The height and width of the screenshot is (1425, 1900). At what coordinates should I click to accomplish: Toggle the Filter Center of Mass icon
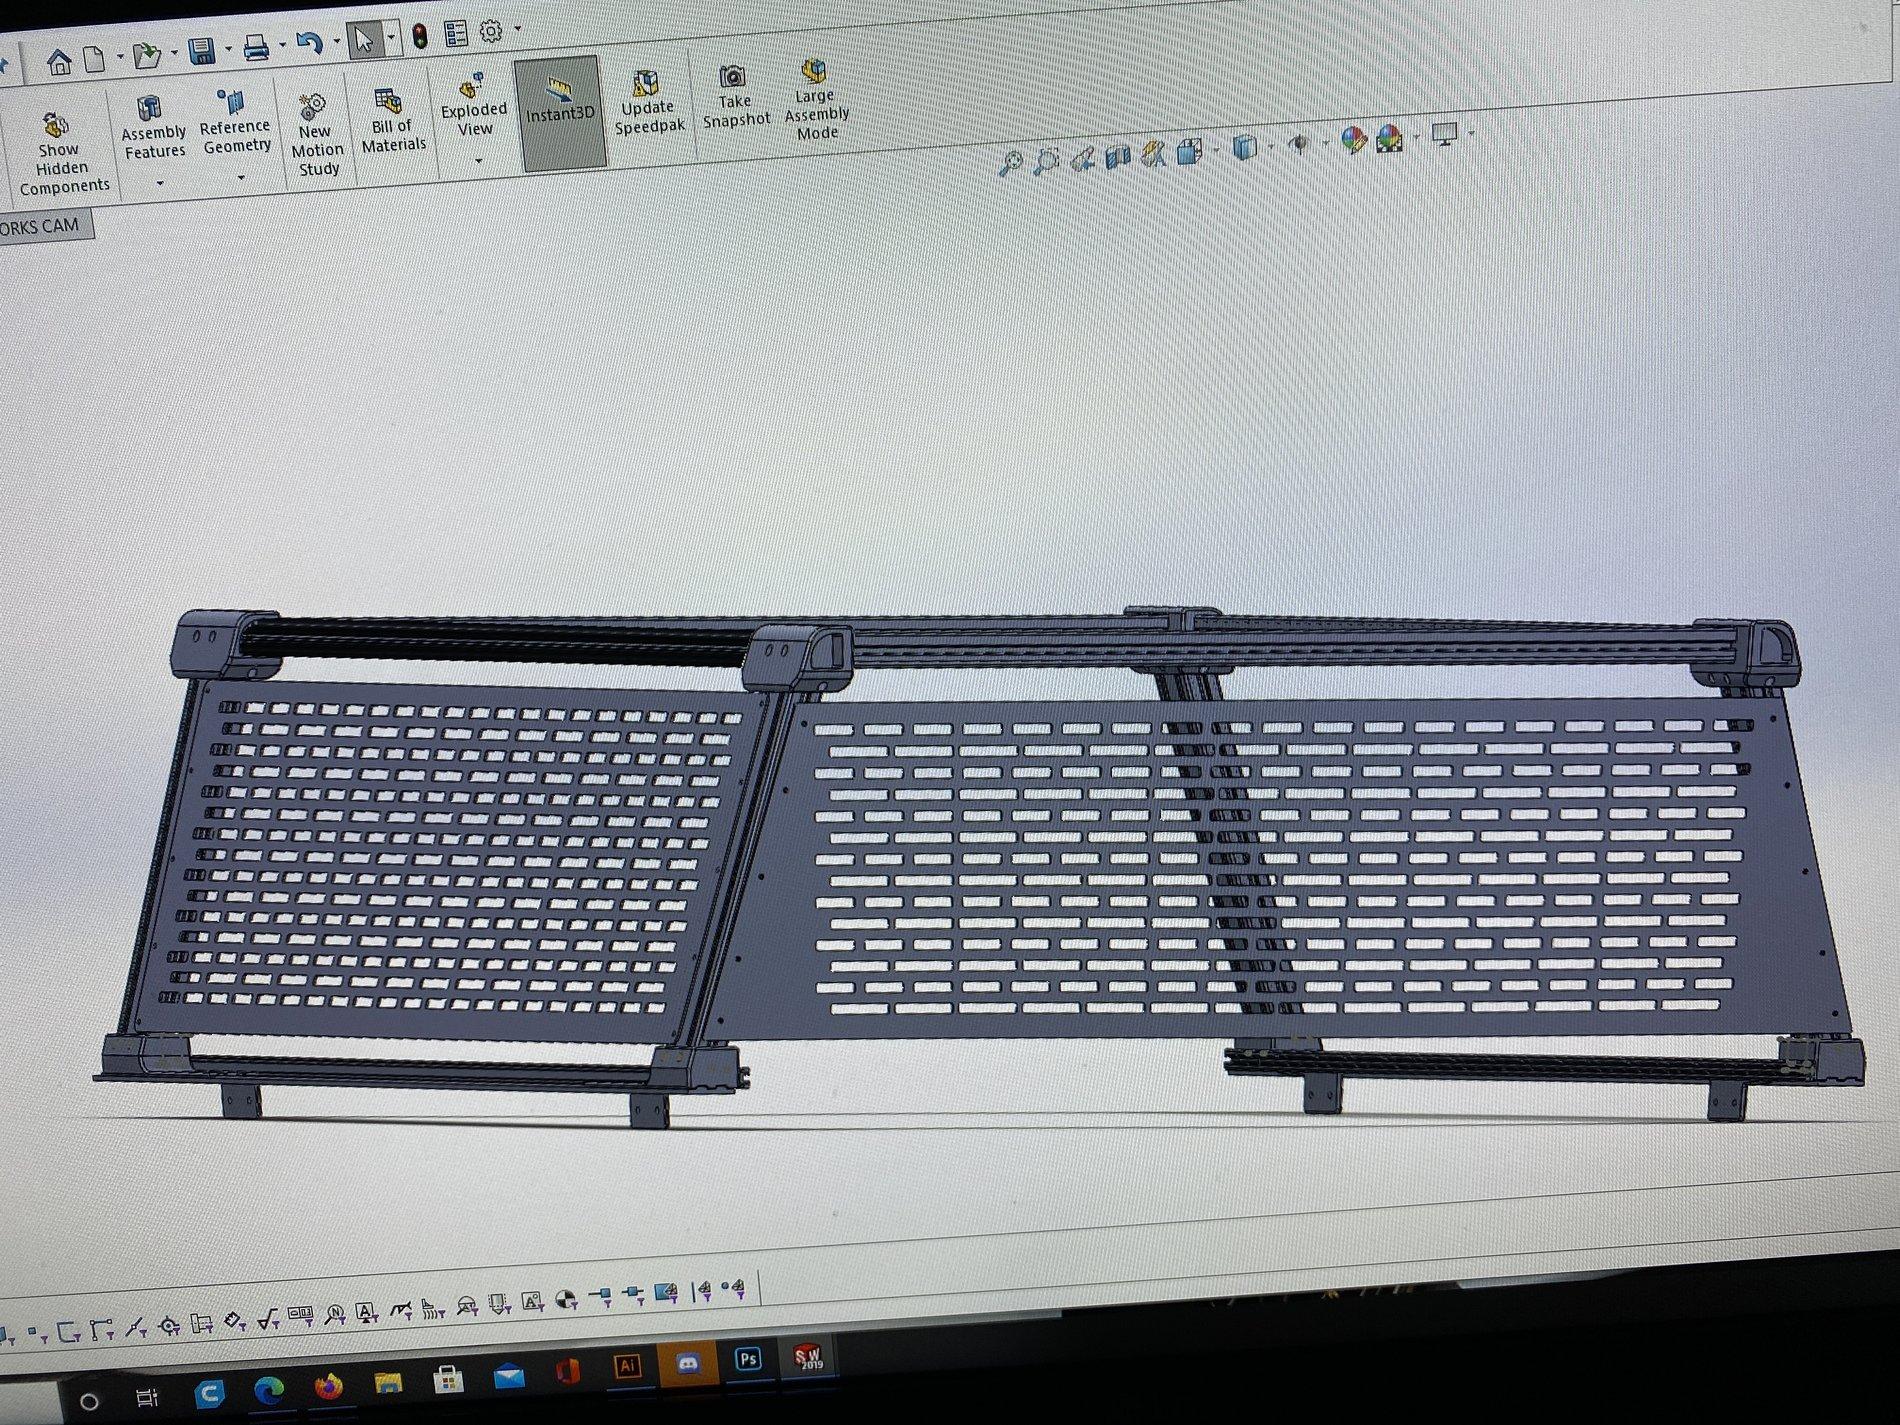click(565, 1300)
